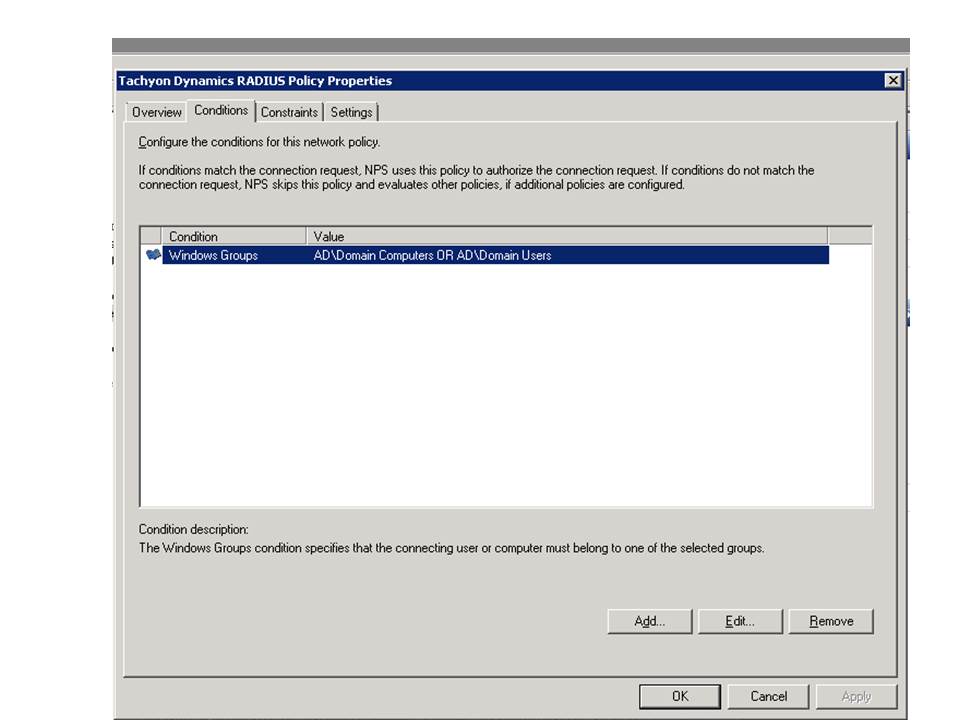Image resolution: width=960 pixels, height=720 pixels.
Task: Click the Apply button
Action: click(856, 696)
